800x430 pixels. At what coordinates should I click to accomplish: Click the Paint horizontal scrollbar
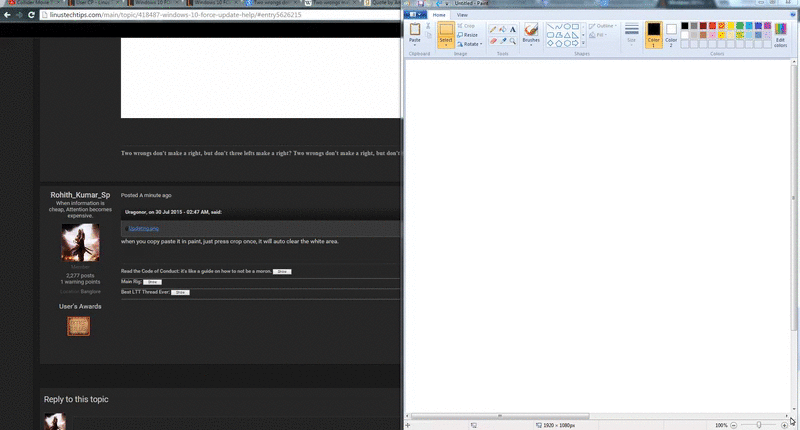point(500,416)
